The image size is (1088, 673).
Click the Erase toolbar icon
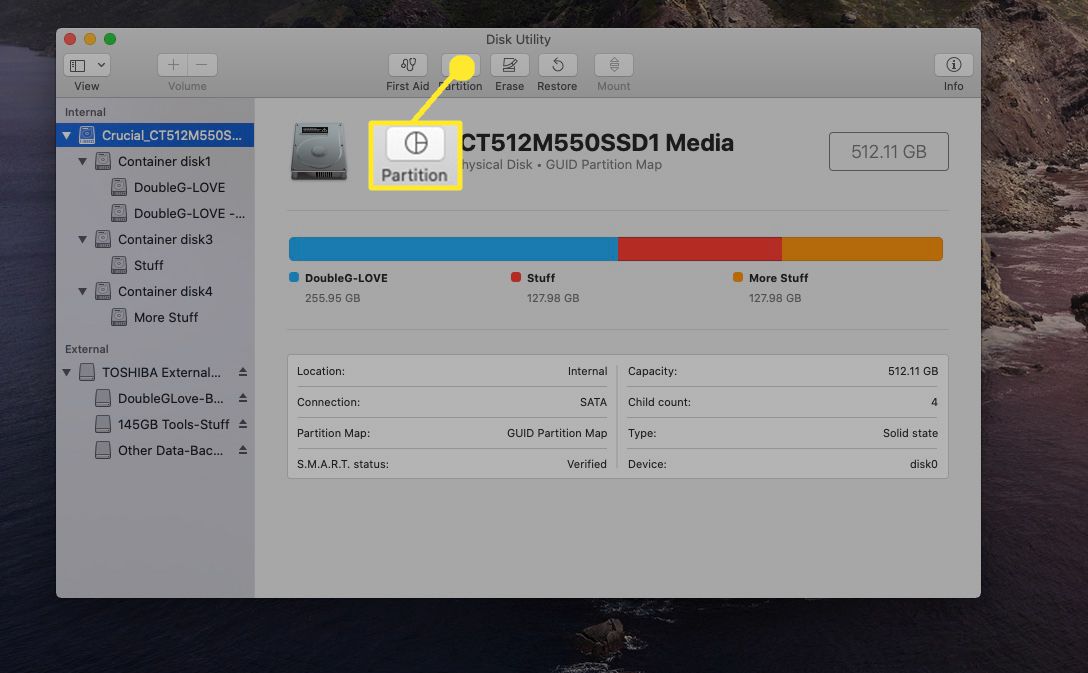click(509, 65)
